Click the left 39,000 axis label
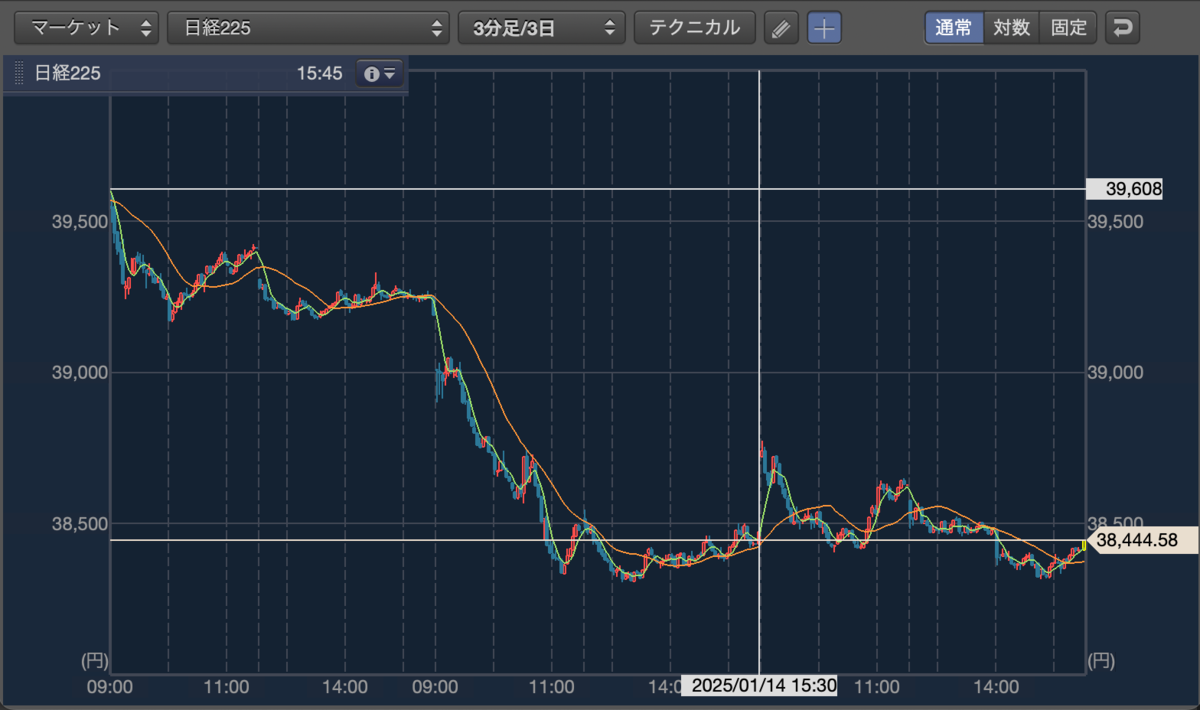 point(79,372)
